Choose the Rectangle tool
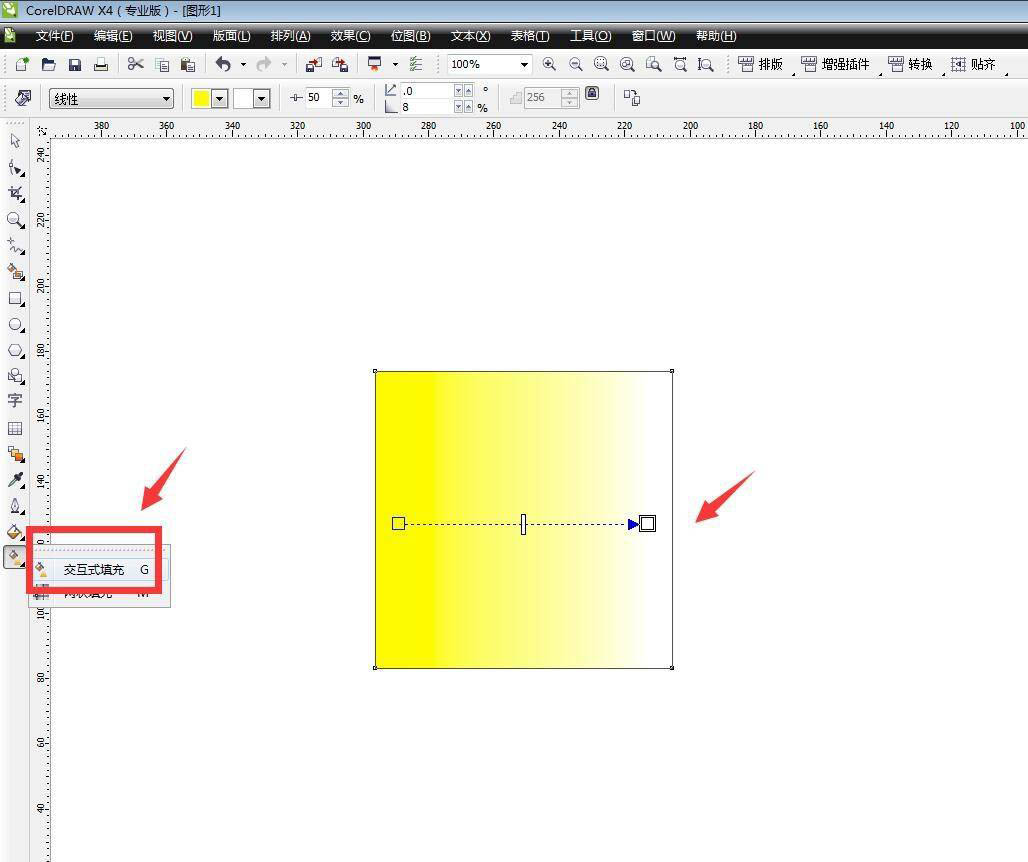The width and height of the screenshot is (1028, 862). tap(15, 298)
